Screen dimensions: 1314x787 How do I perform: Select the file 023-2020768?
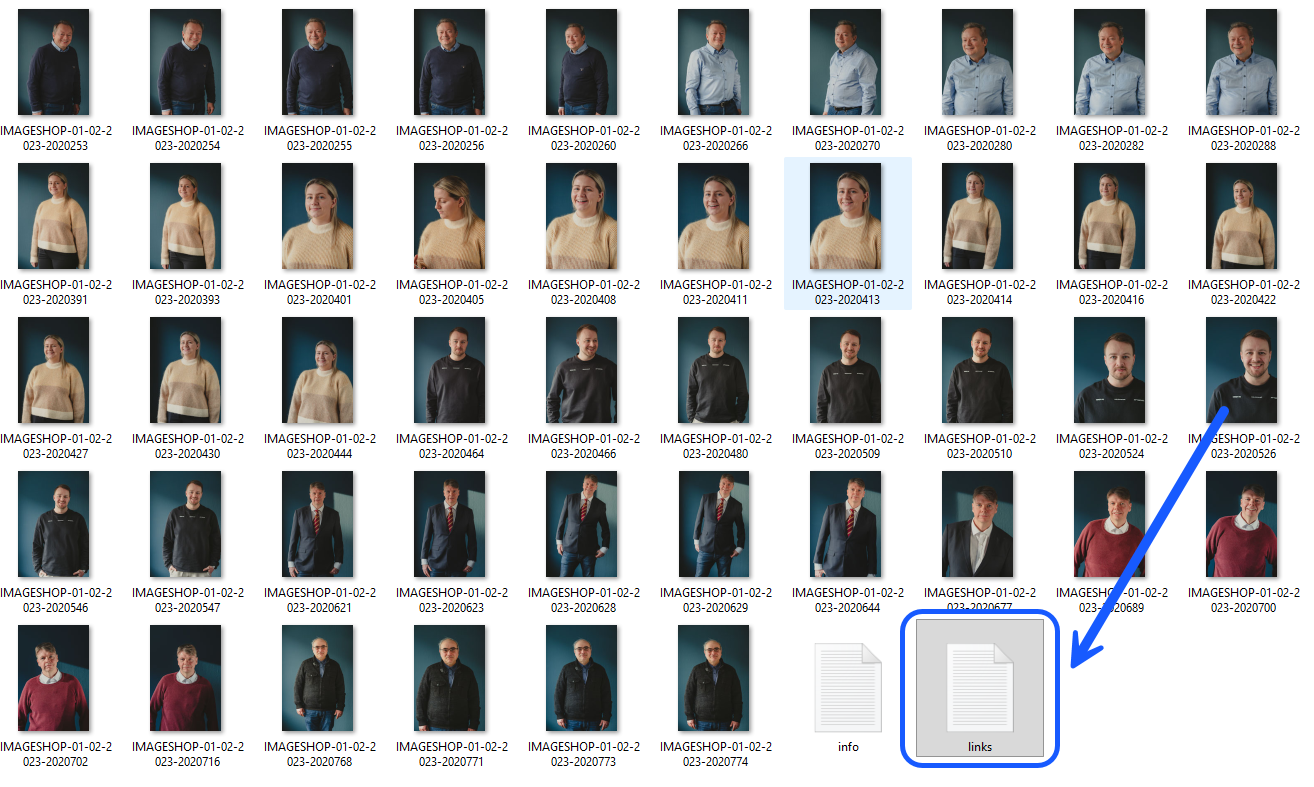(x=319, y=679)
